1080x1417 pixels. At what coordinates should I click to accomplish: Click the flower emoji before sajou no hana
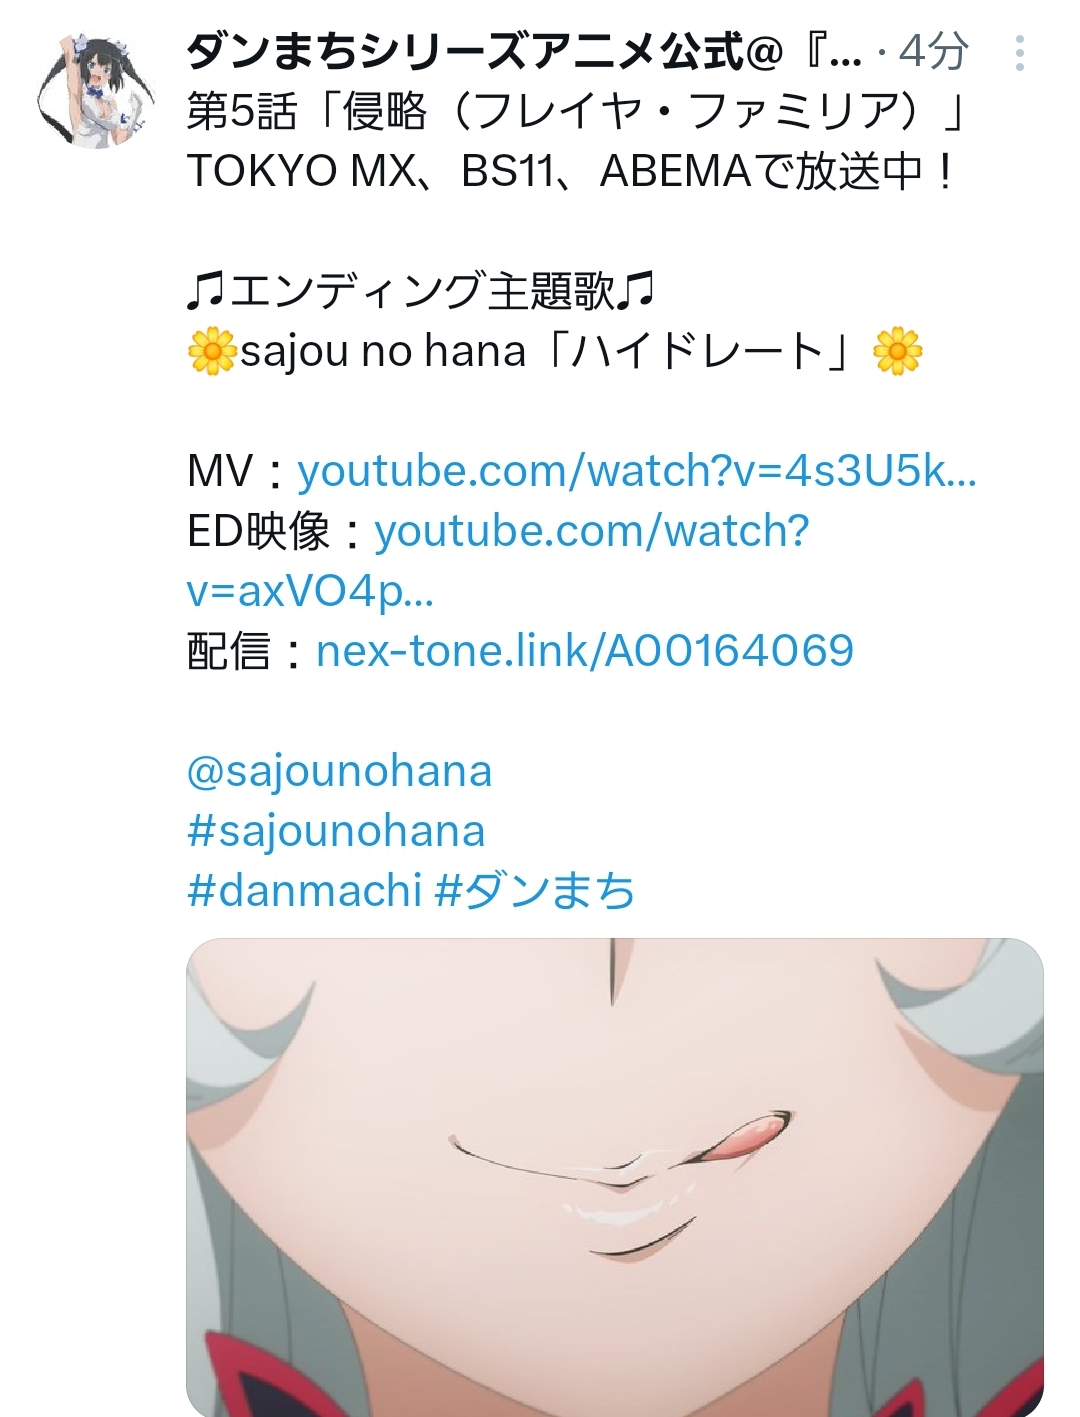pyautogui.click(x=211, y=351)
